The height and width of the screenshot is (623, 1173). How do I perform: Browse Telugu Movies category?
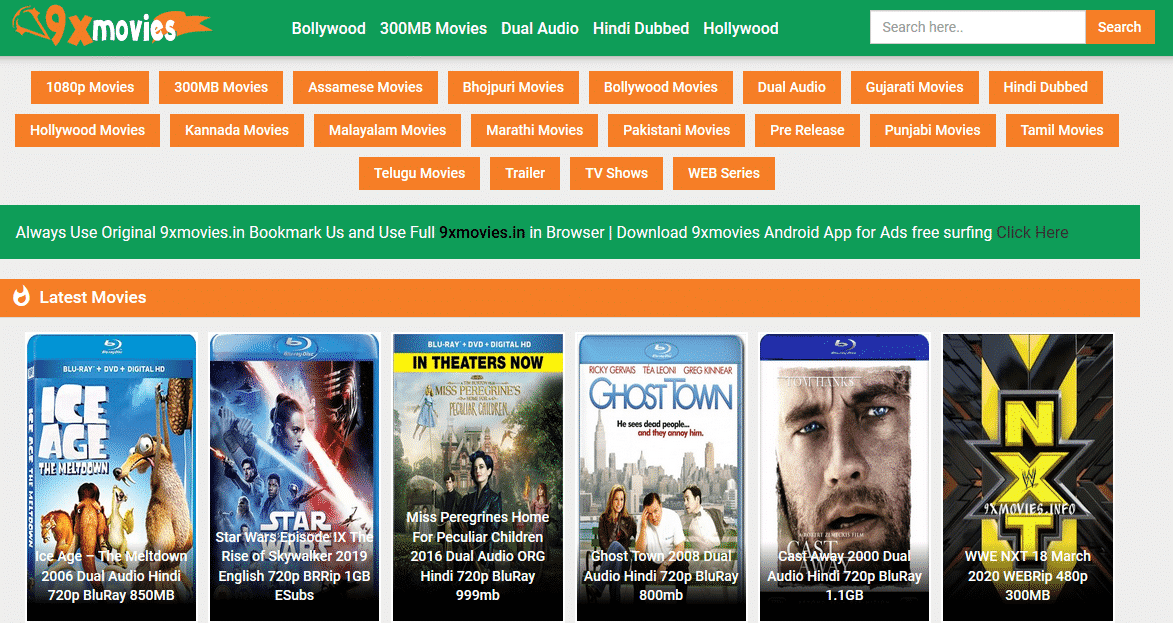(x=419, y=174)
